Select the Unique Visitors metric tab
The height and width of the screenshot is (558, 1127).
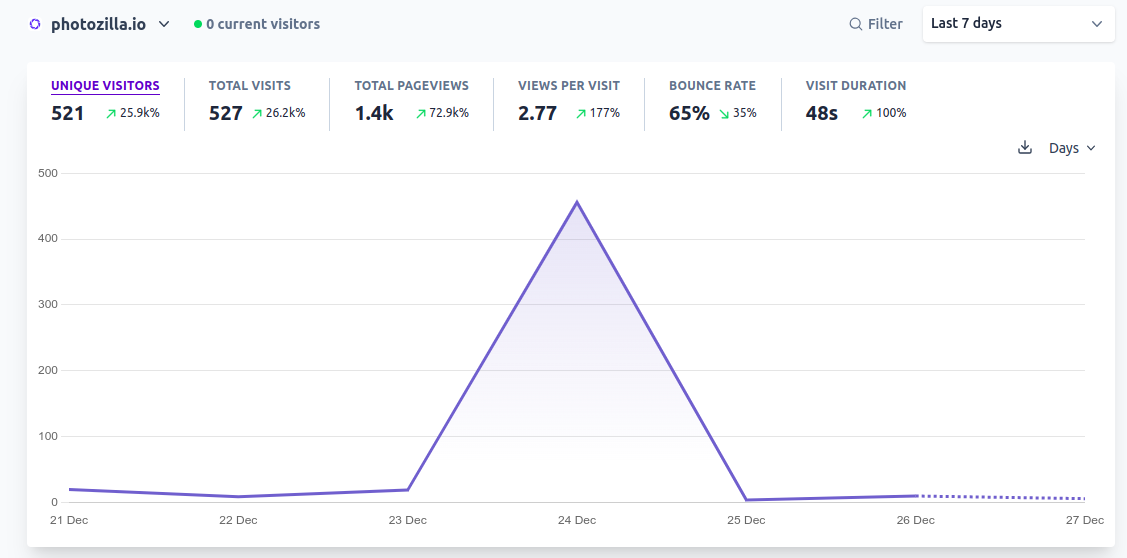(105, 86)
